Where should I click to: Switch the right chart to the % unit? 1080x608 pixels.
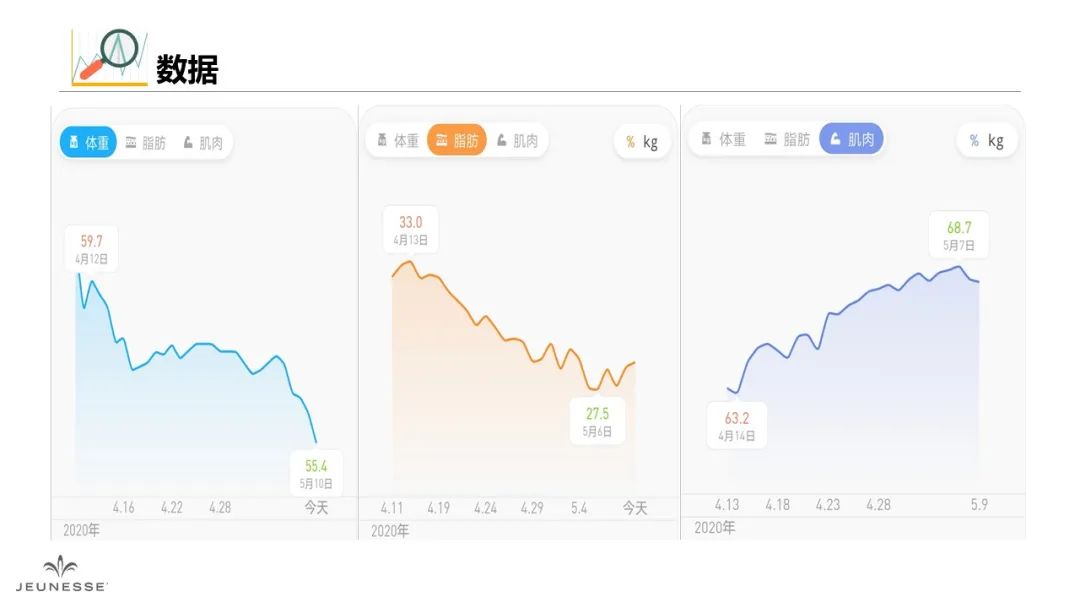click(x=974, y=140)
